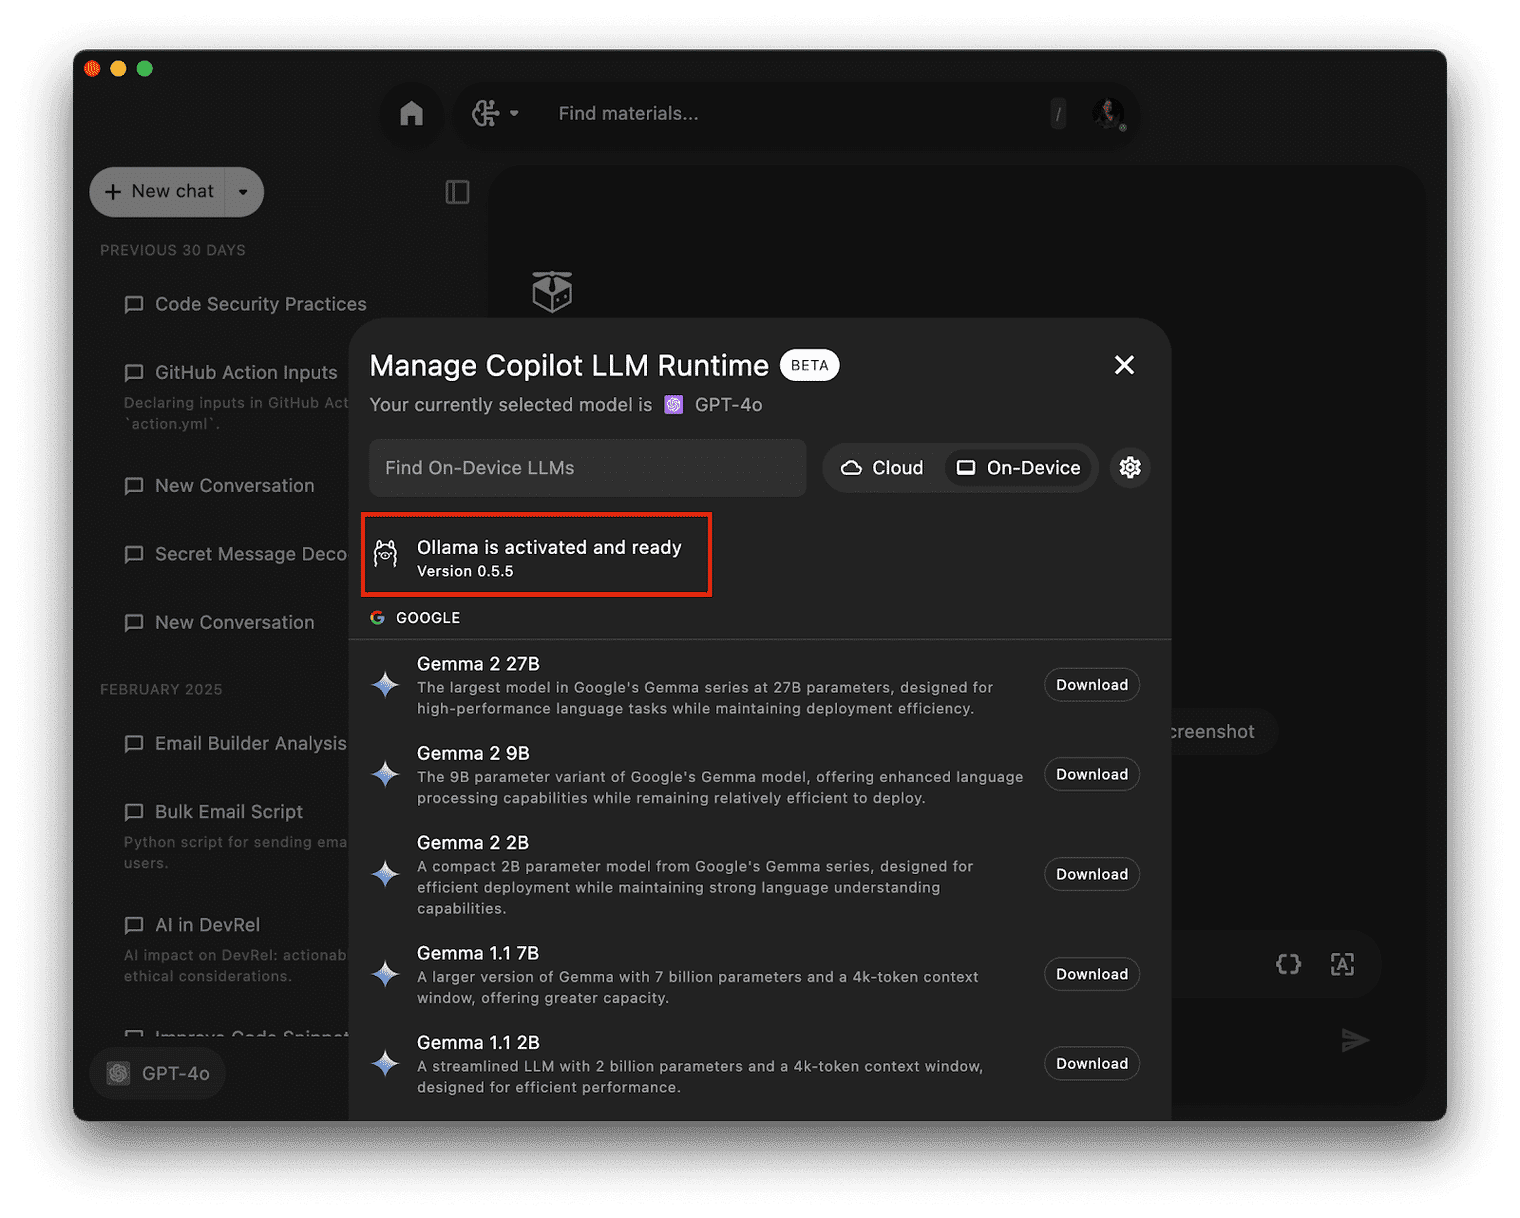The width and height of the screenshot is (1520, 1218).
Task: Click the Pieces box logo icon
Action: 552,292
